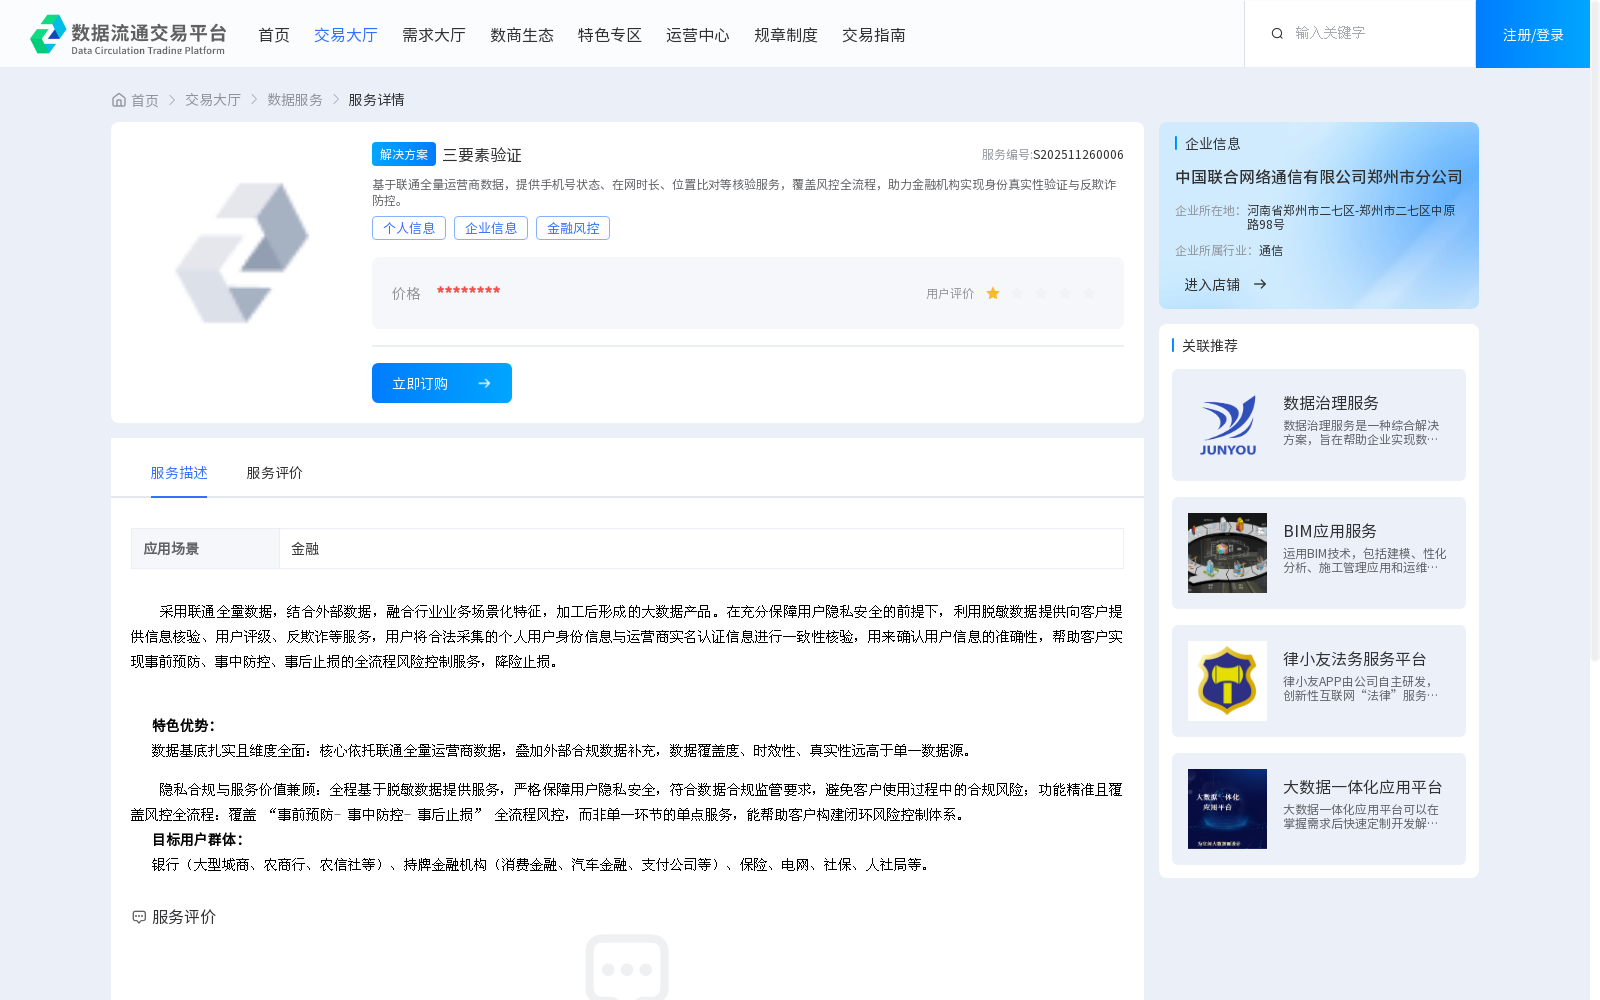Click the 交易大厅 breadcrumb link
This screenshot has width=1600, height=1000.
(x=213, y=100)
